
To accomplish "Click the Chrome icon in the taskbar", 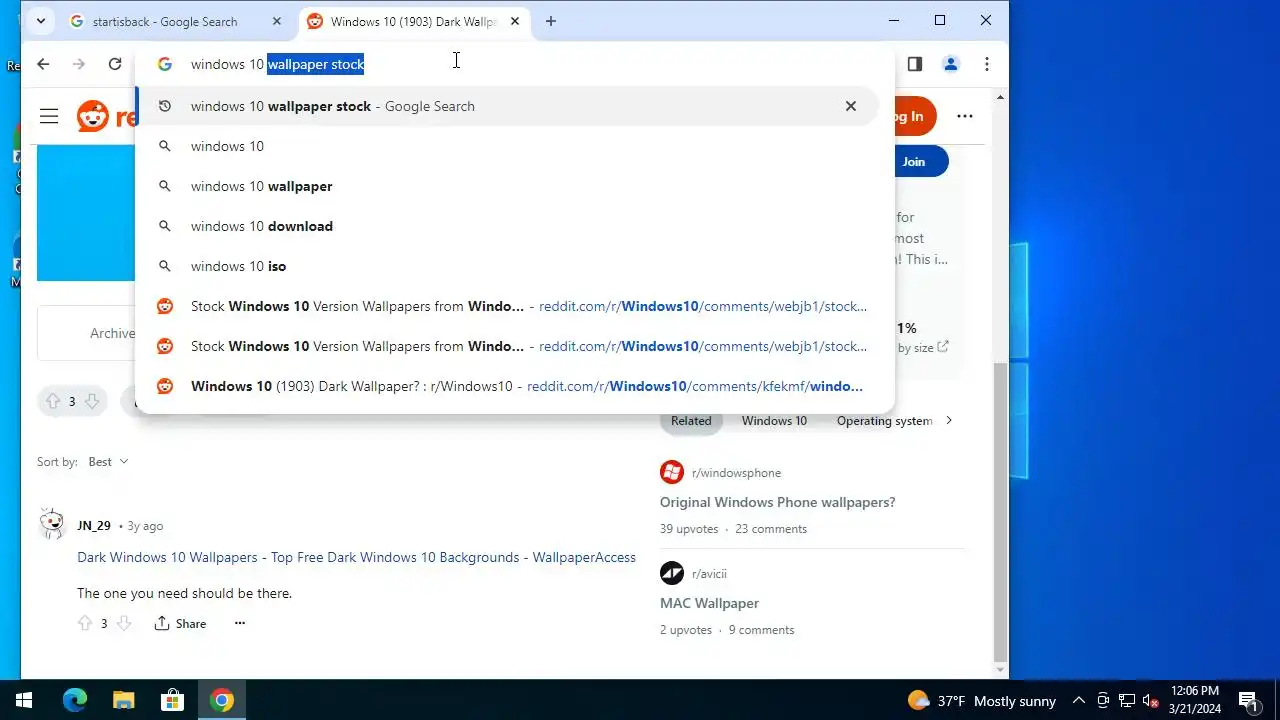I will 222,700.
